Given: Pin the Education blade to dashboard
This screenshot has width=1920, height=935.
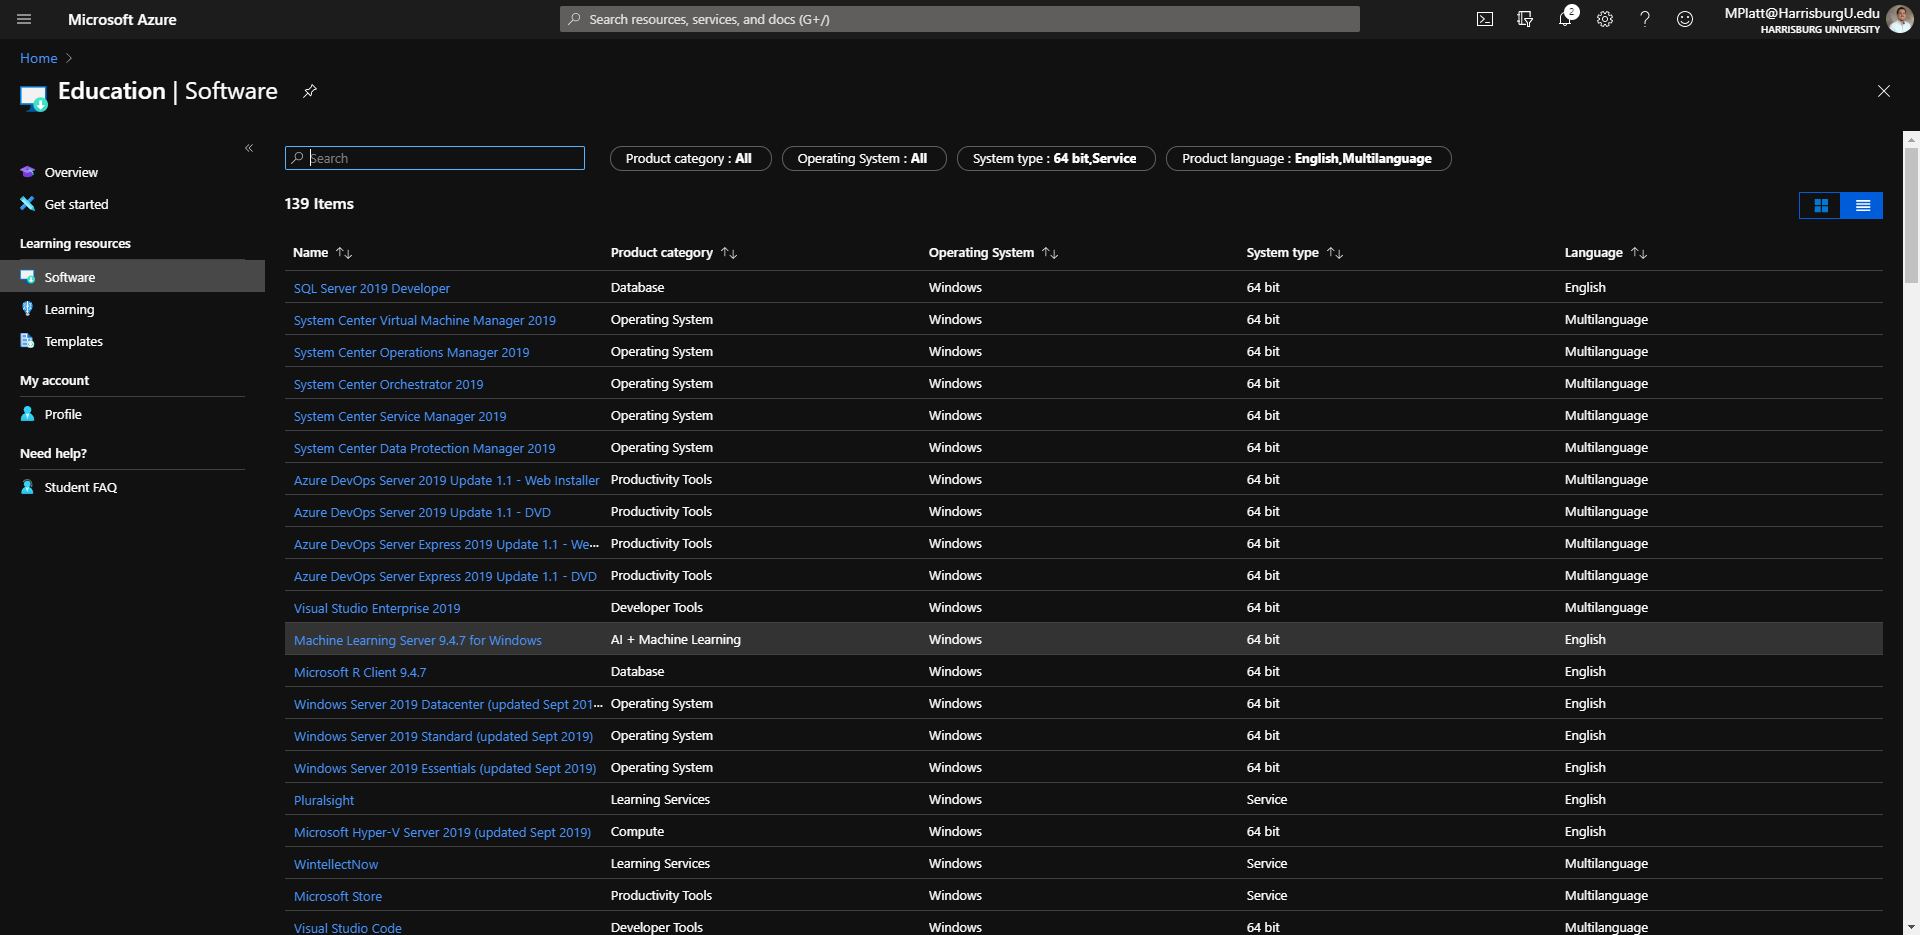Looking at the screenshot, I should [310, 91].
